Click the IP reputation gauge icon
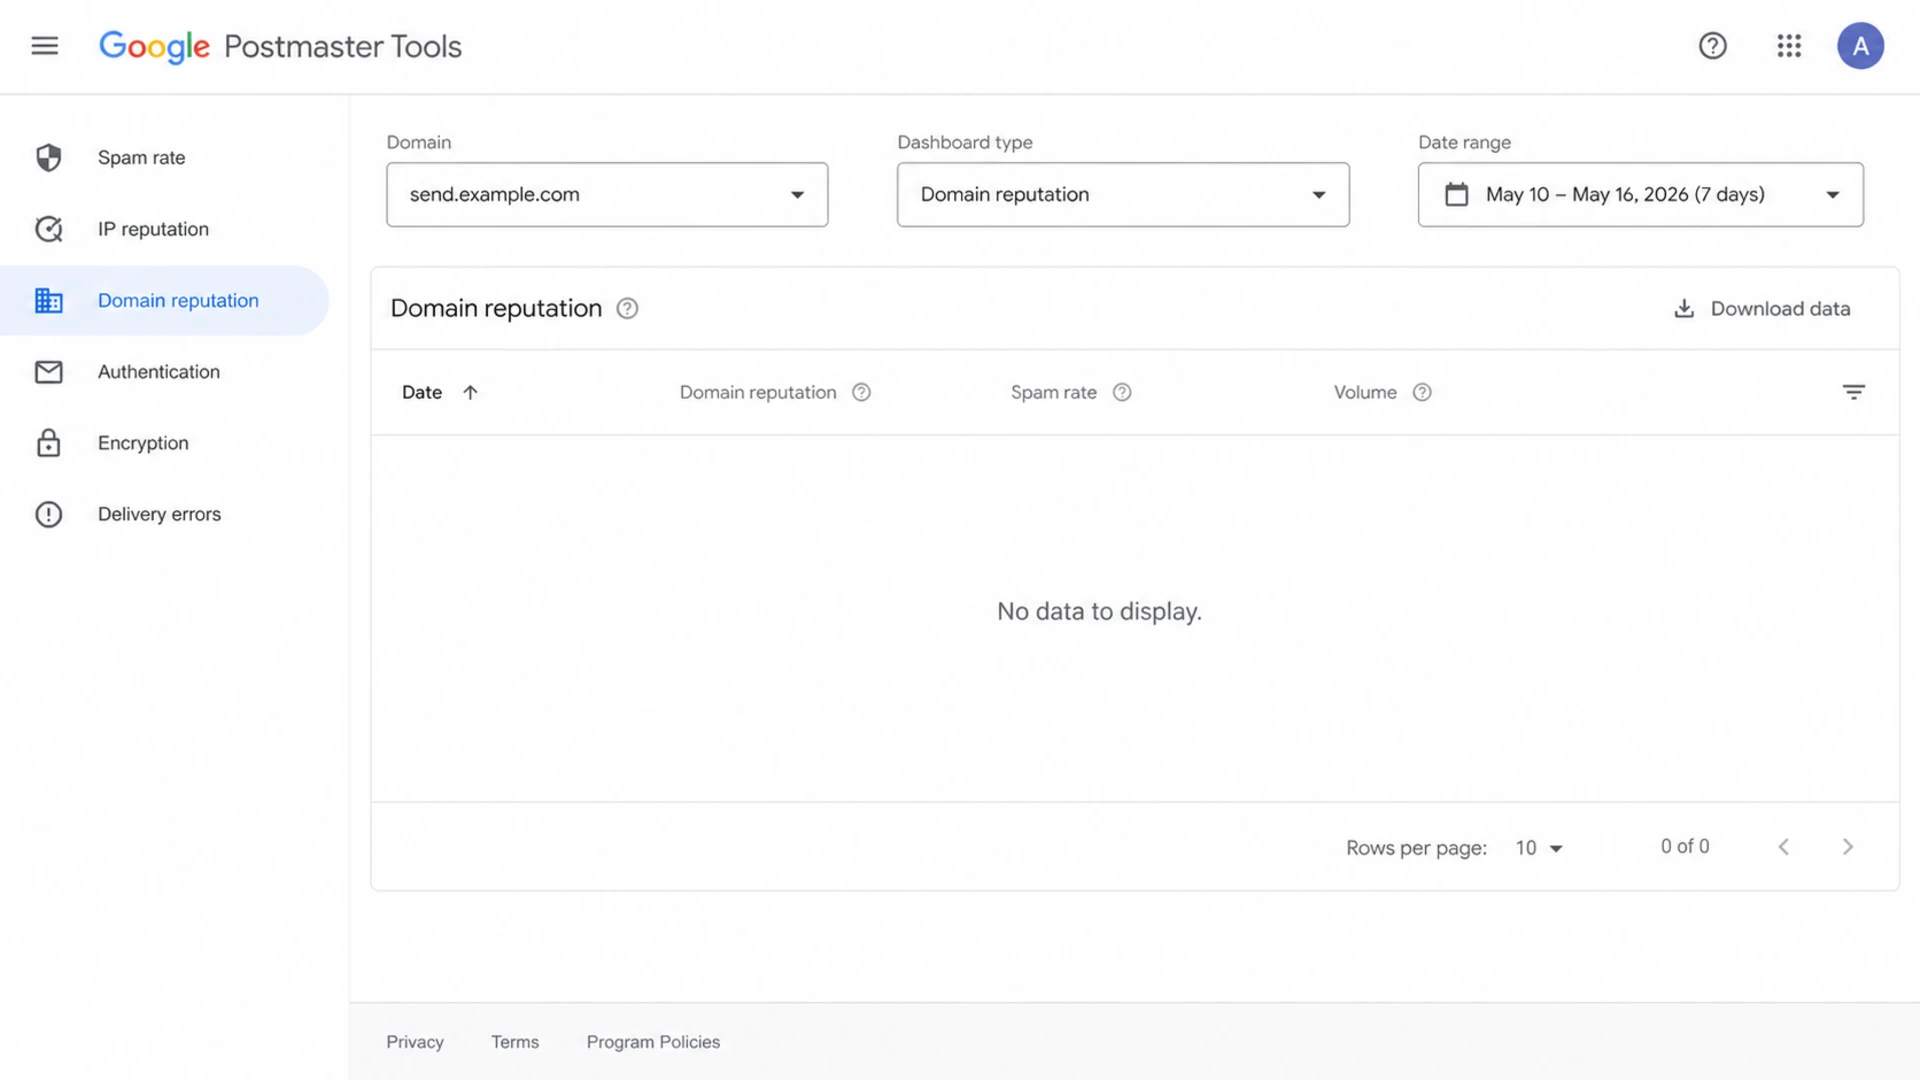 48,229
